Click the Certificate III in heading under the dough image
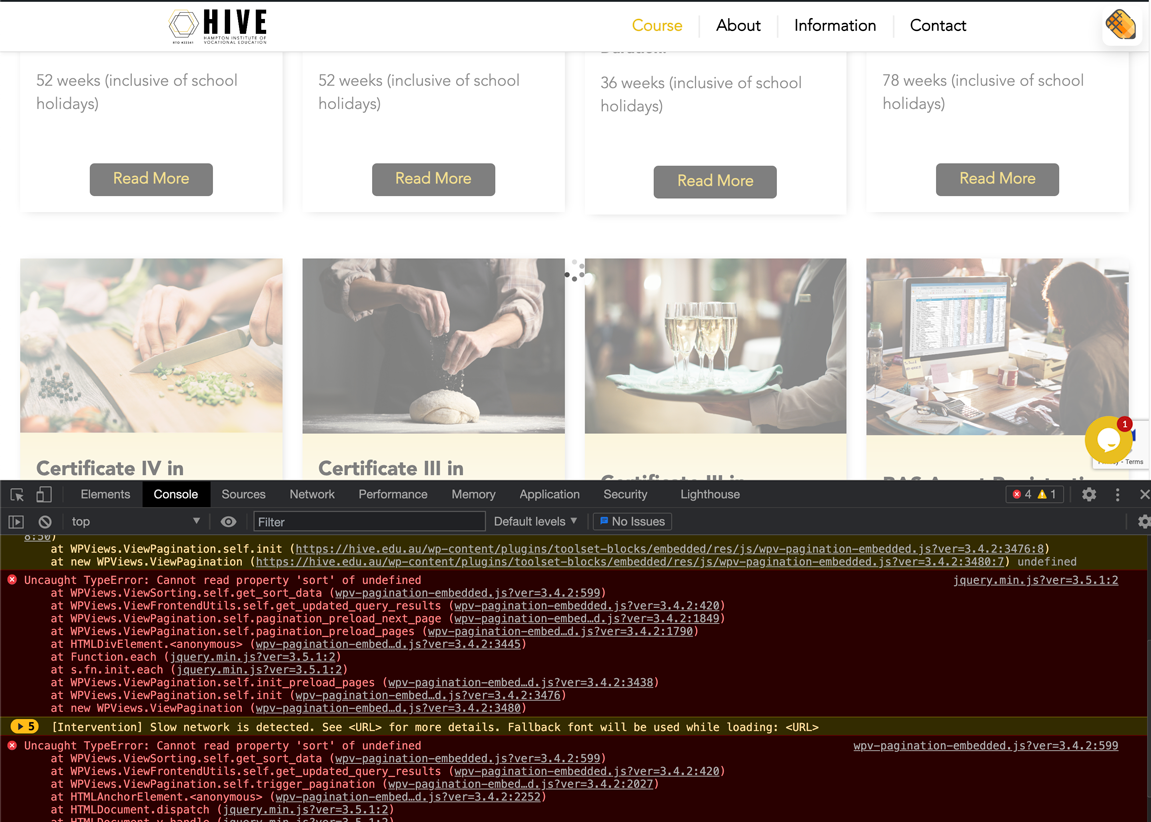The image size is (1151, 822). point(391,468)
